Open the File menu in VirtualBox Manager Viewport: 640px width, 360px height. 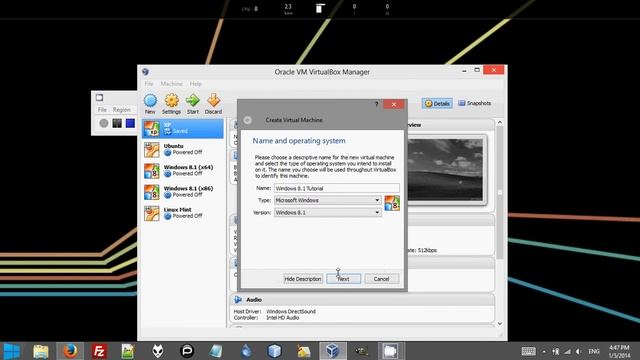(149, 84)
